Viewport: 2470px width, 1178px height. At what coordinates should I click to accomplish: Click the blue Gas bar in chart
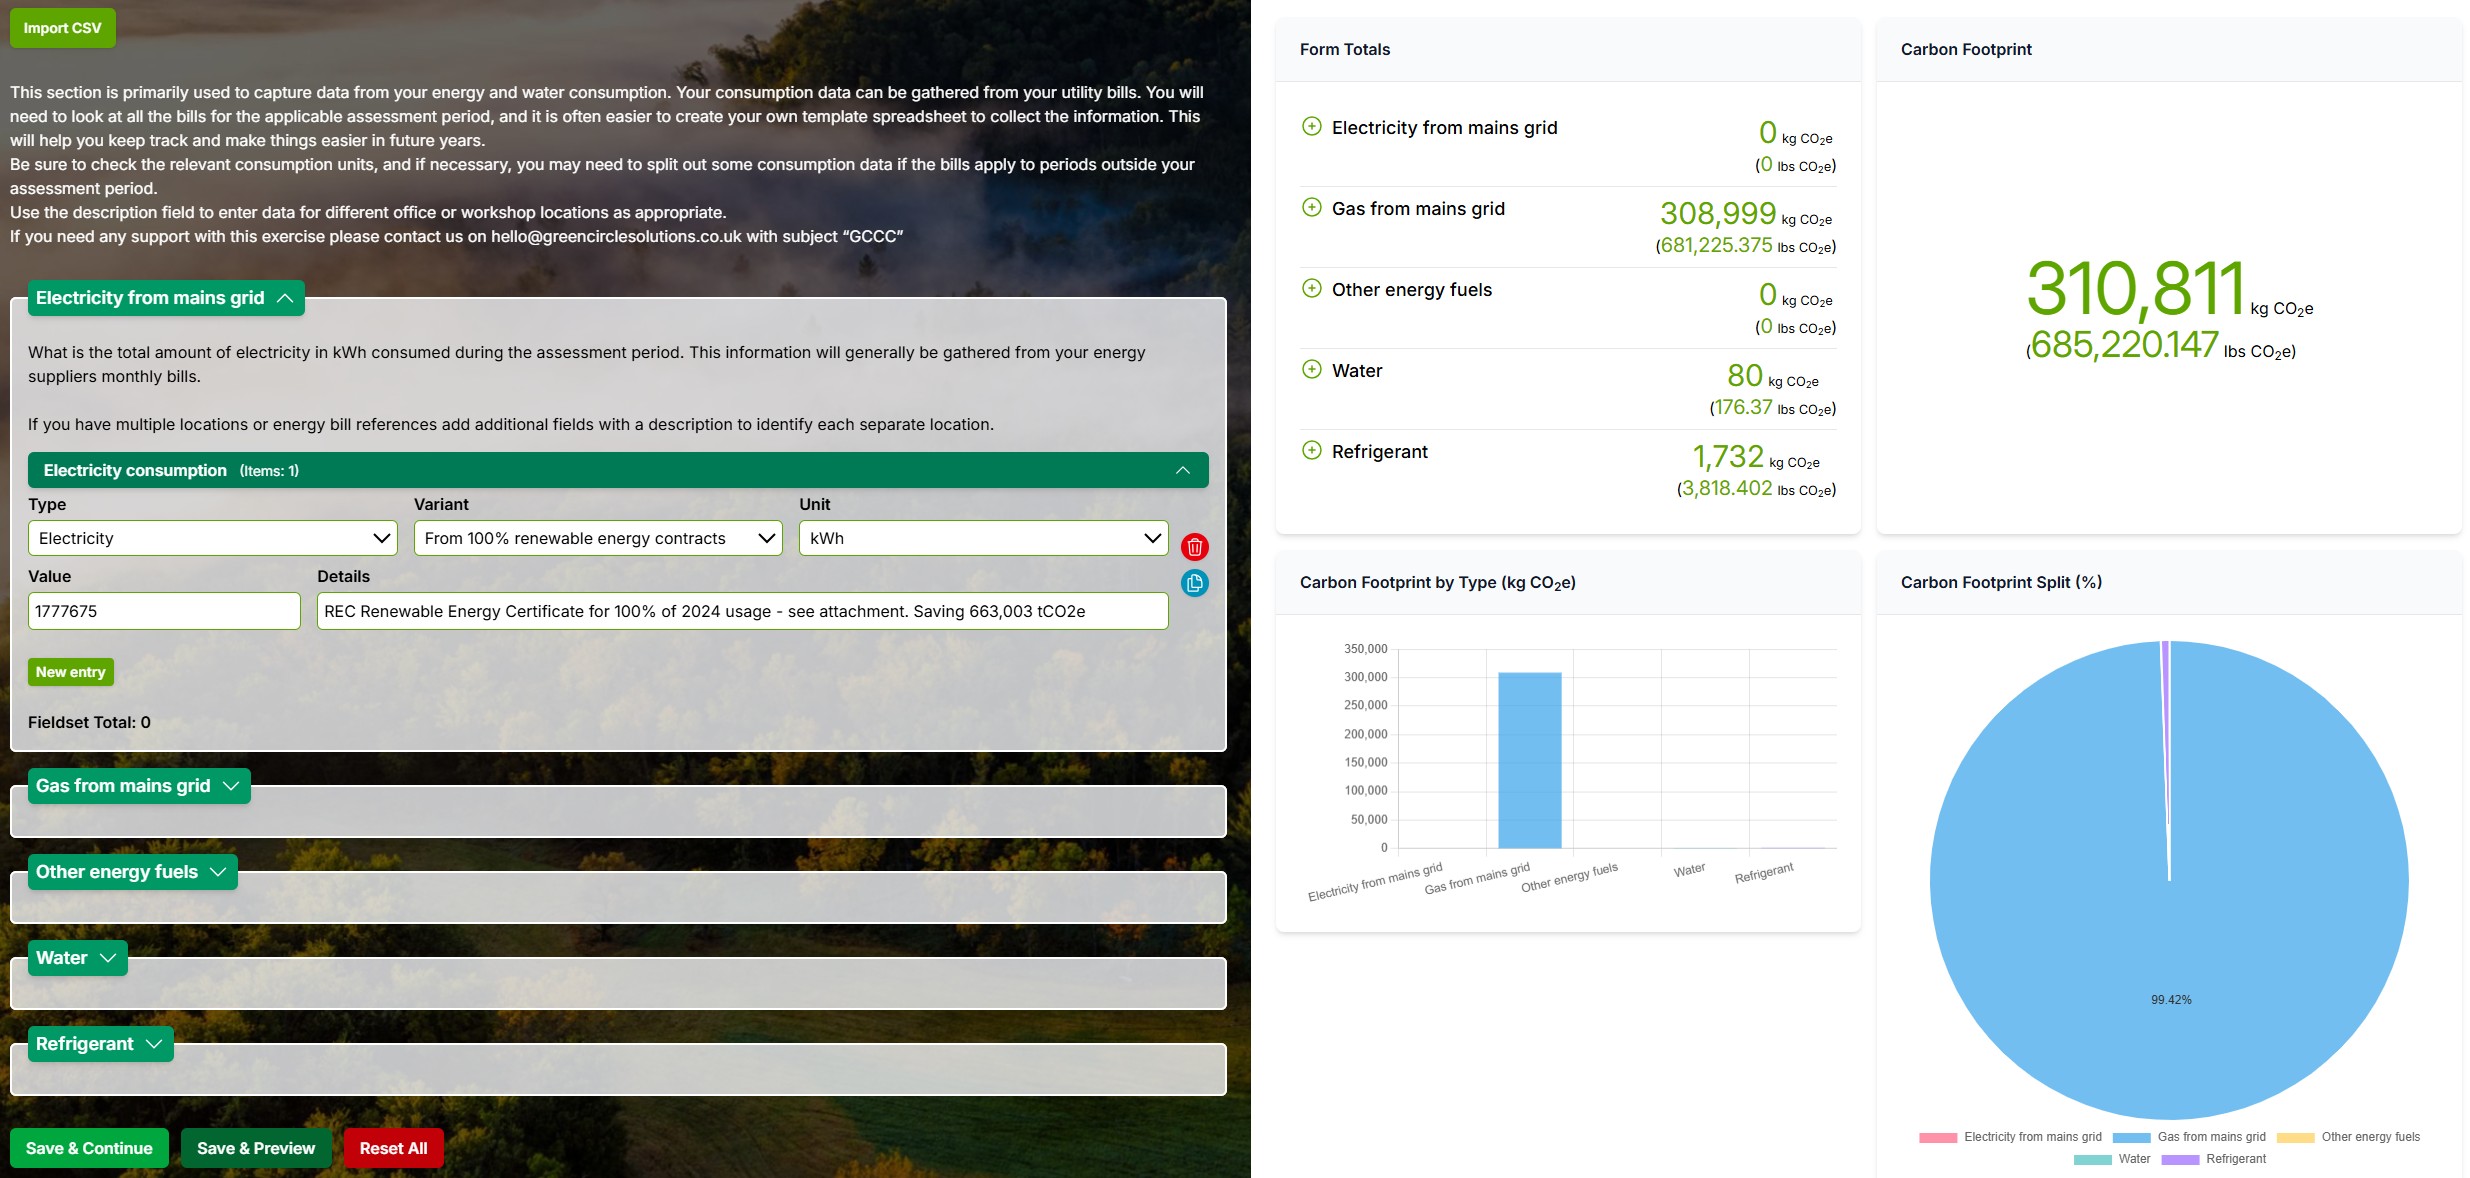coord(1529,760)
